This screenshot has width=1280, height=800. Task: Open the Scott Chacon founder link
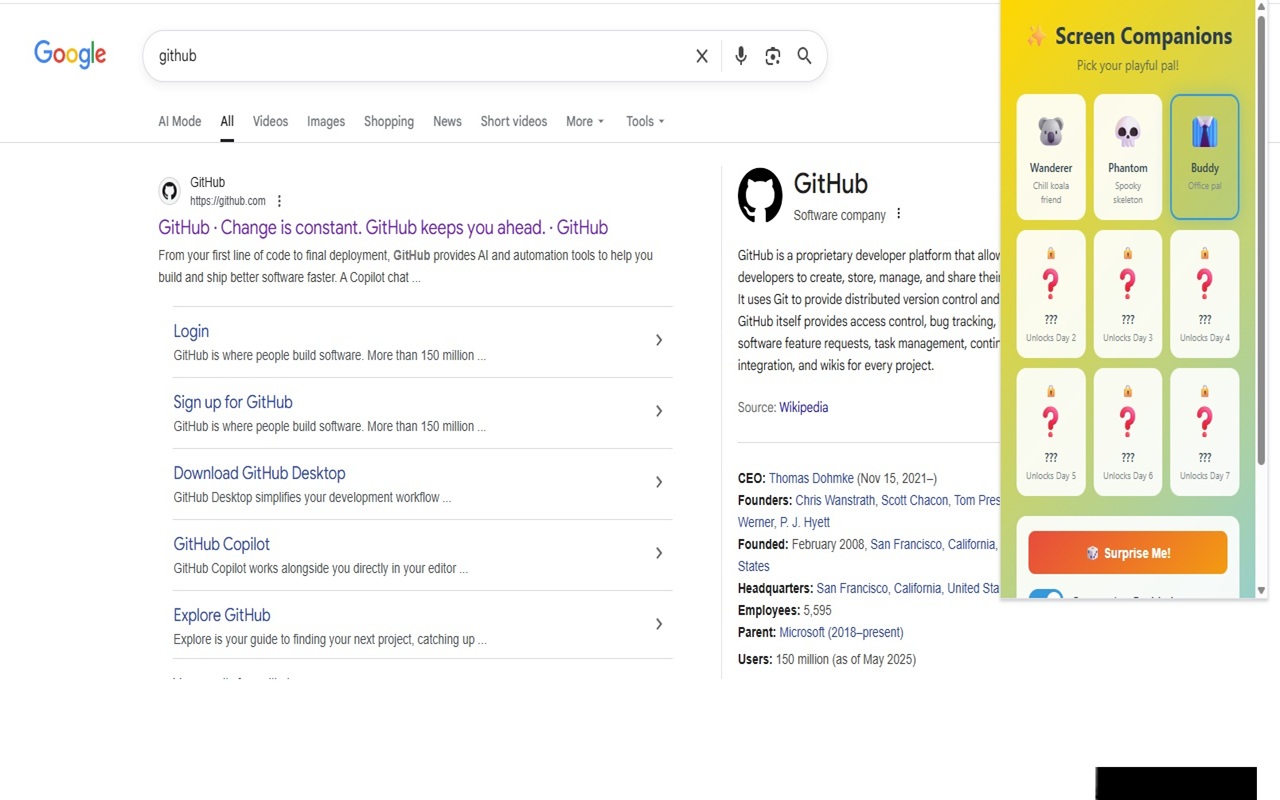914,500
